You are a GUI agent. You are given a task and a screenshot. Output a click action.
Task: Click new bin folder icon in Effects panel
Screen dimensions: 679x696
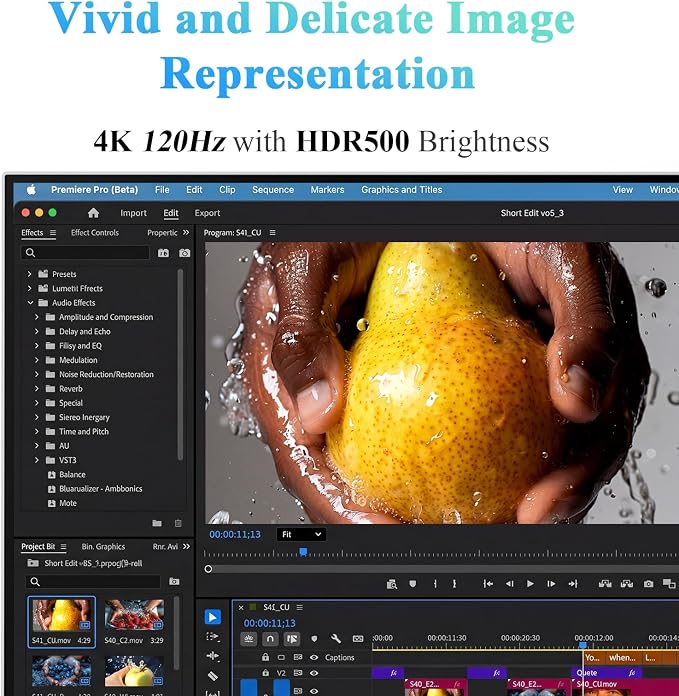157,523
